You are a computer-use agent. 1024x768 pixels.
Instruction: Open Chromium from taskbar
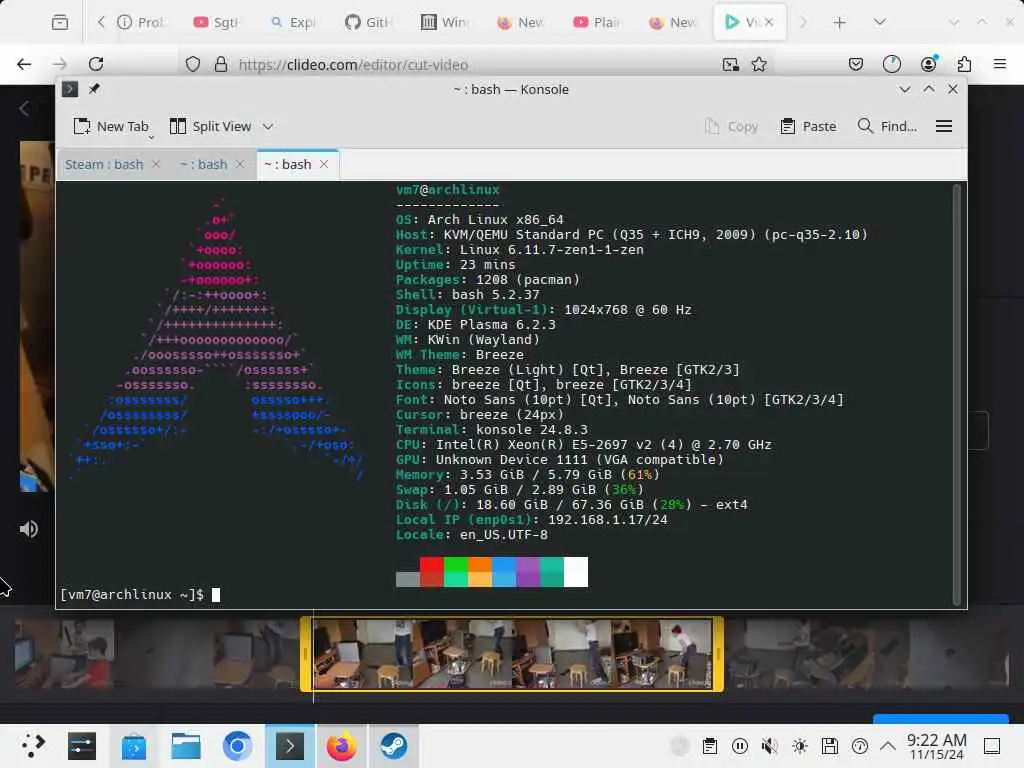[x=237, y=746]
